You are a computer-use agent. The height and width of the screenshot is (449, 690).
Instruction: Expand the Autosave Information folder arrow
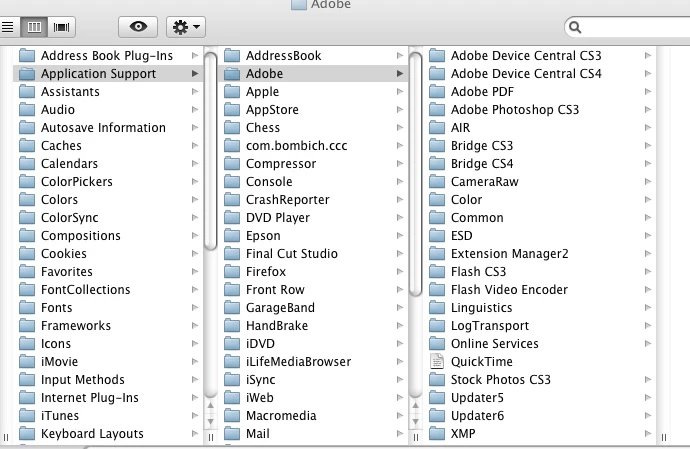(x=195, y=128)
